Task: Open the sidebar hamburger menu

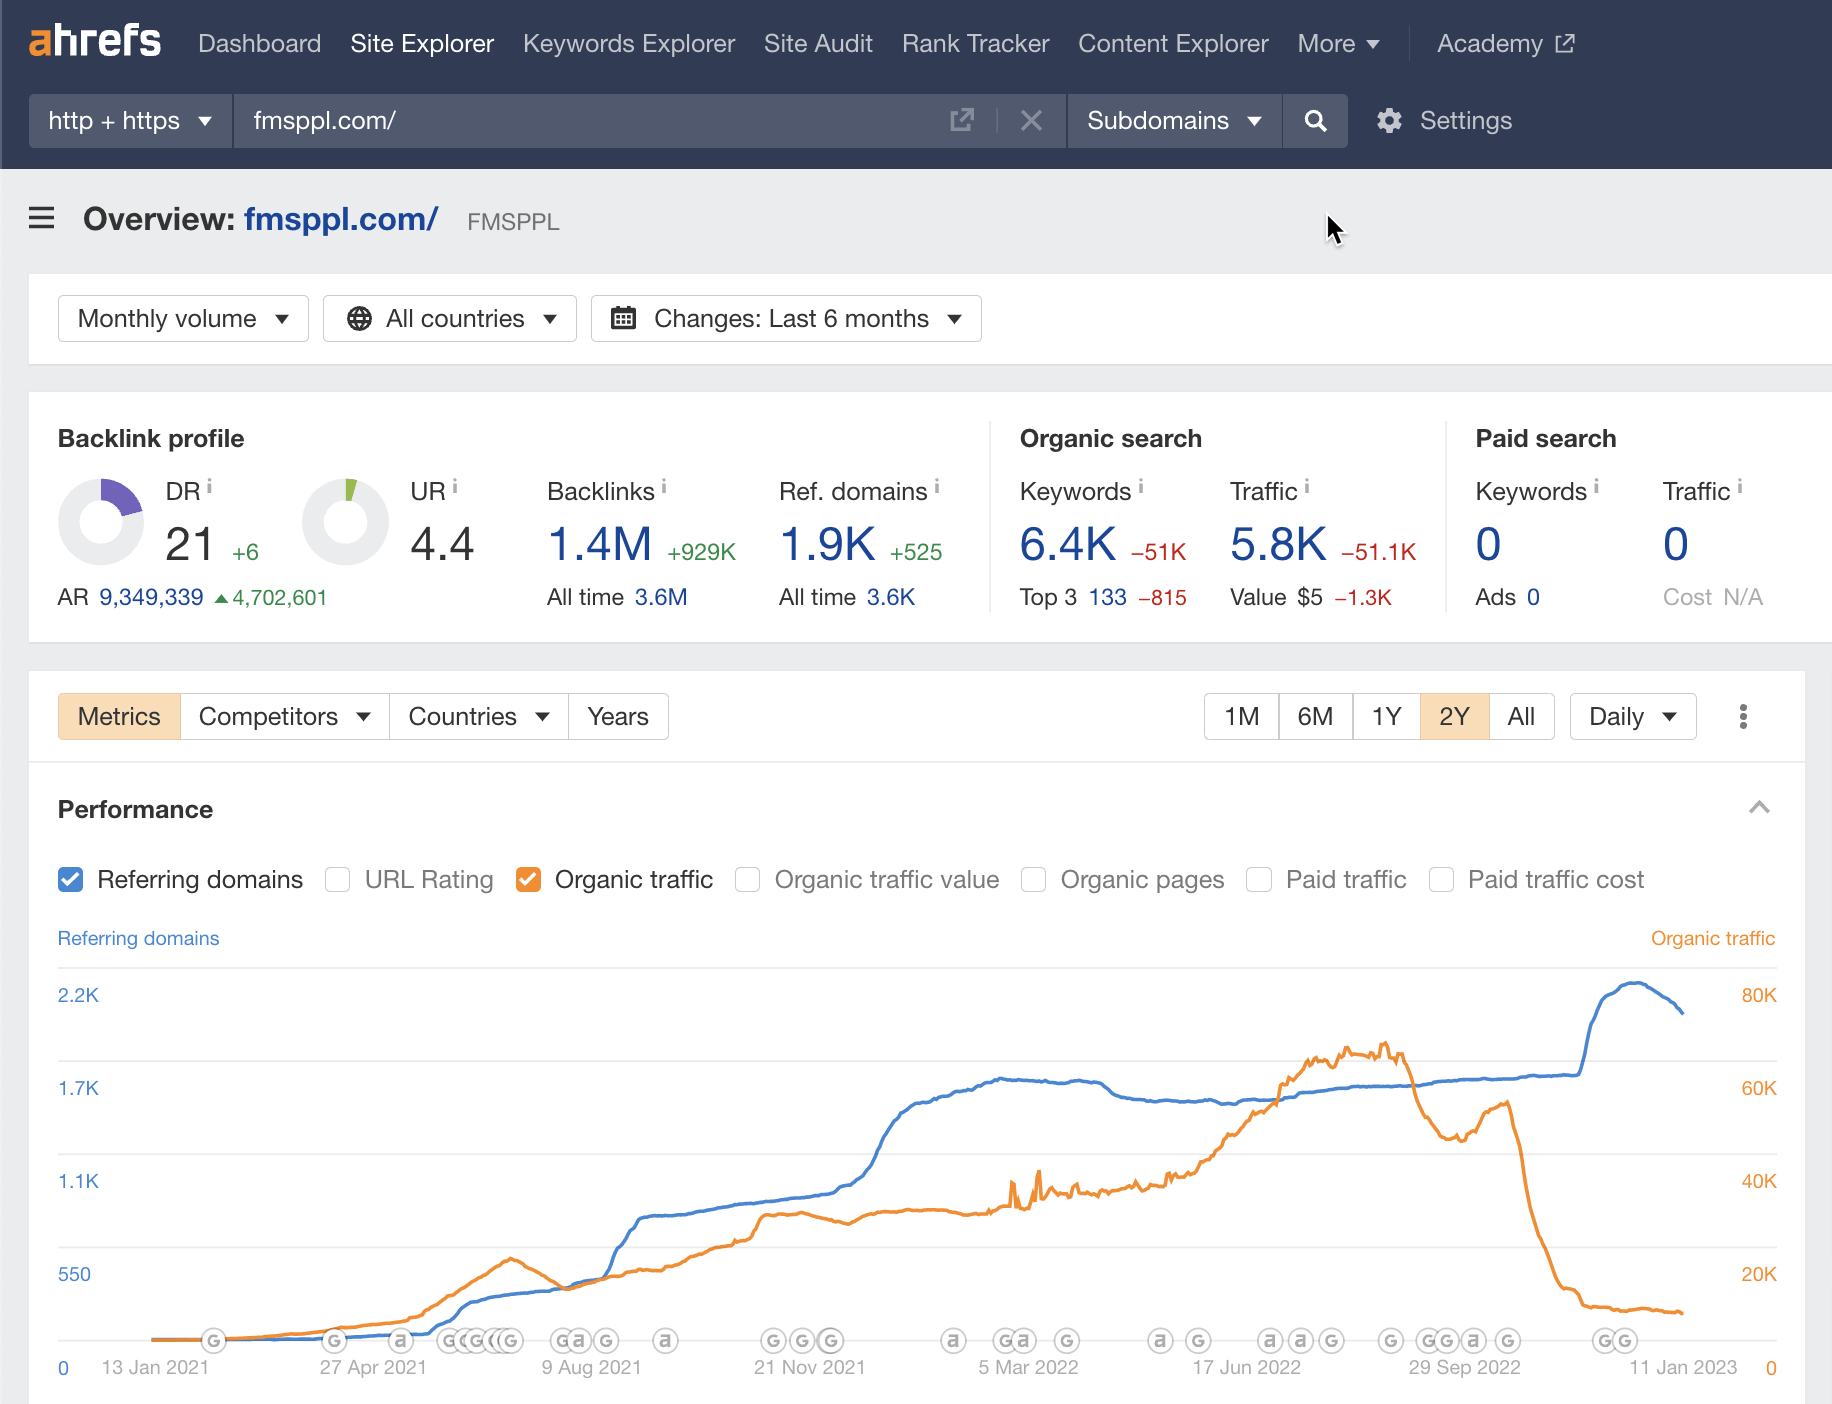Action: coord(41,219)
